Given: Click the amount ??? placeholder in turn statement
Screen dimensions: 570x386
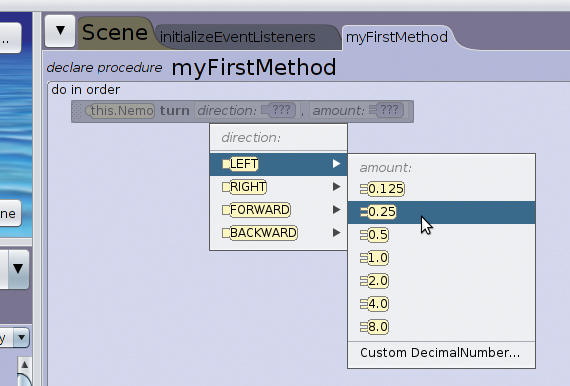Looking at the screenshot, I should click(x=387, y=110).
